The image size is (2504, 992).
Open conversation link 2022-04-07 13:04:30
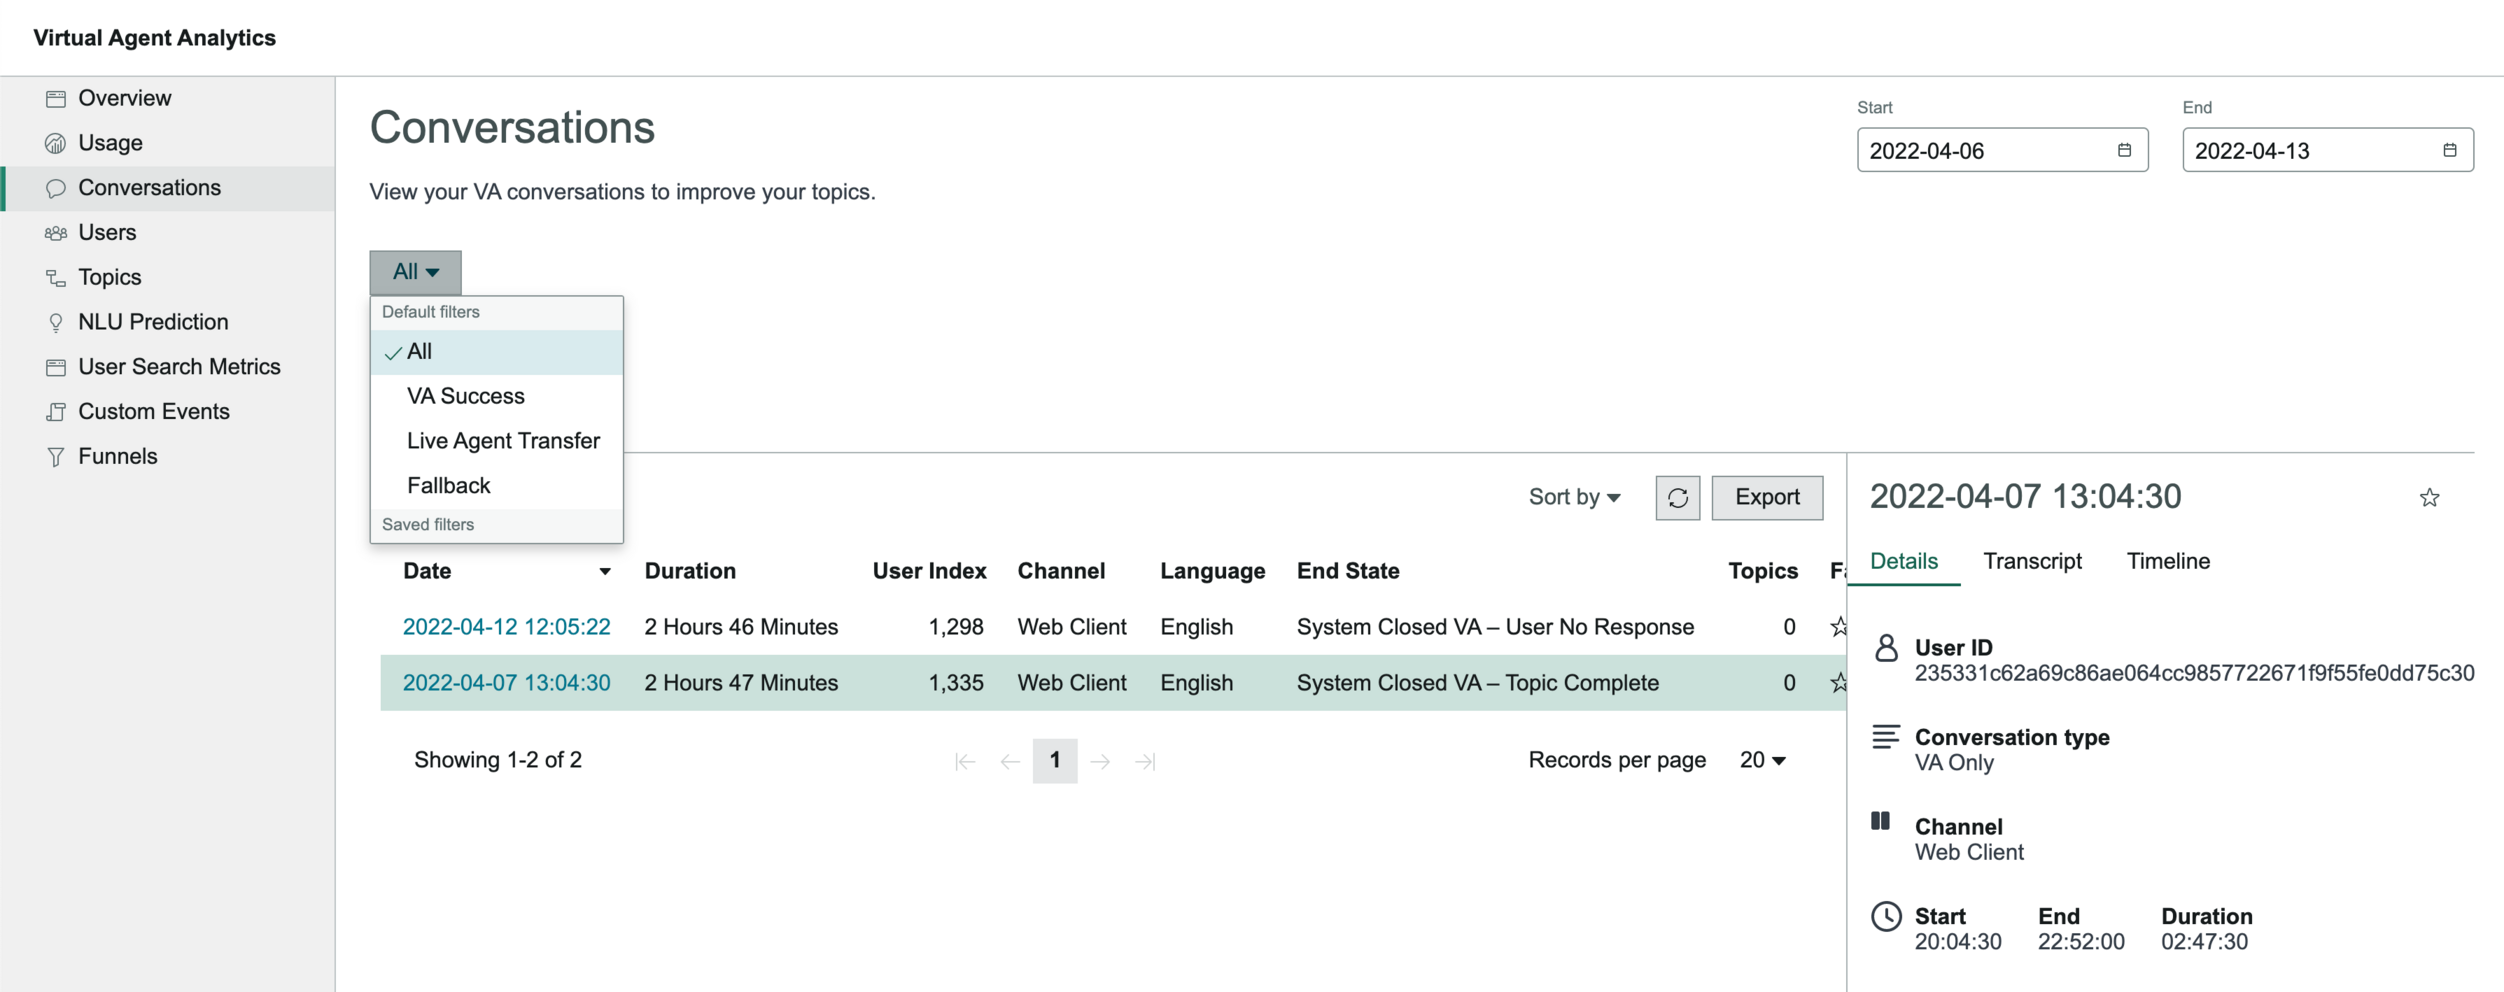click(x=506, y=683)
